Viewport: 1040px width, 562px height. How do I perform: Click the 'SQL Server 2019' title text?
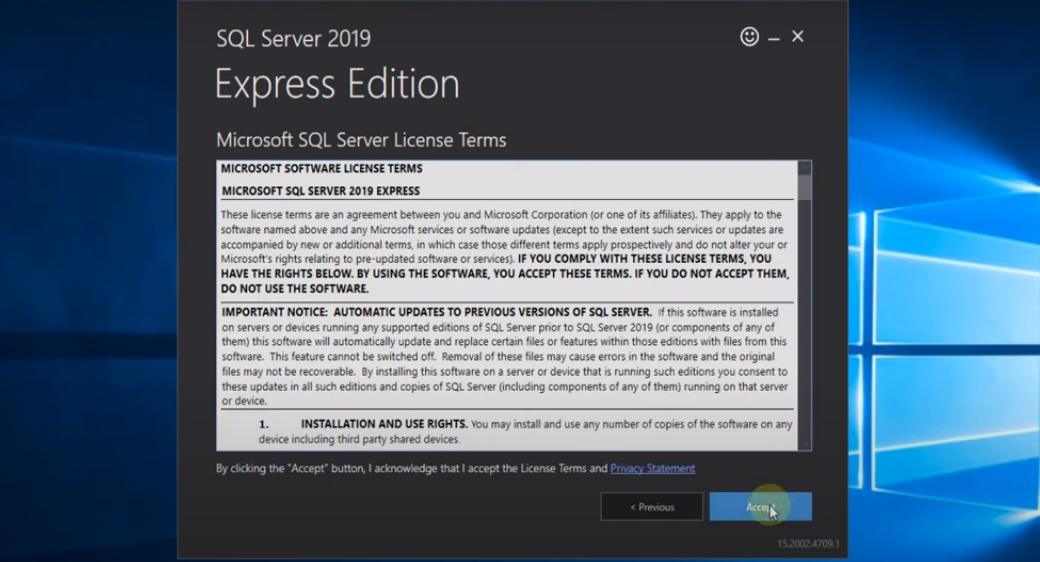click(x=293, y=38)
